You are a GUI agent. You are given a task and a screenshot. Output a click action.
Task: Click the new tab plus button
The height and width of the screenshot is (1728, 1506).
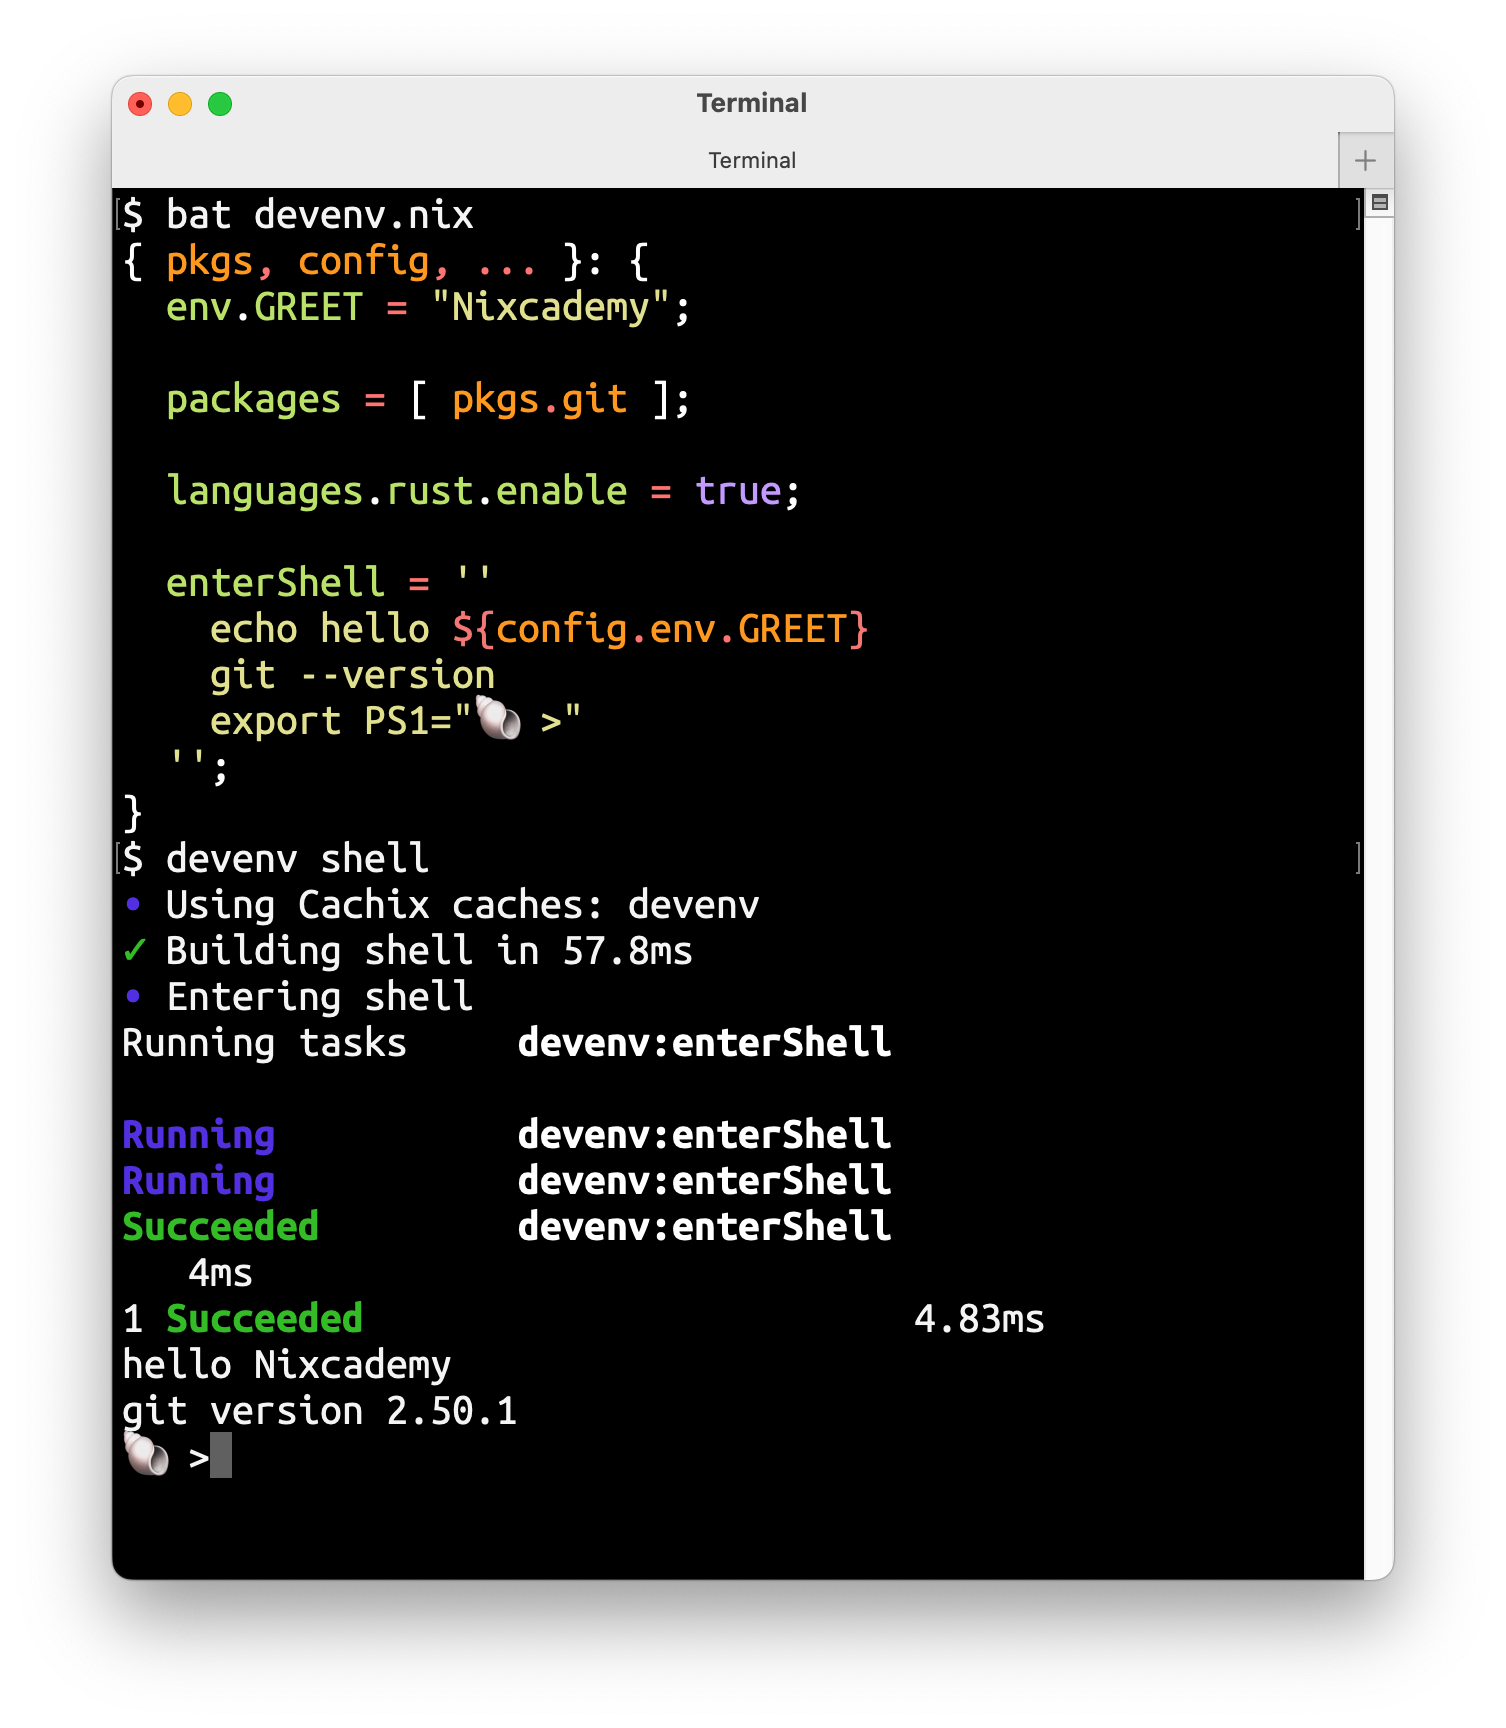click(x=1365, y=160)
